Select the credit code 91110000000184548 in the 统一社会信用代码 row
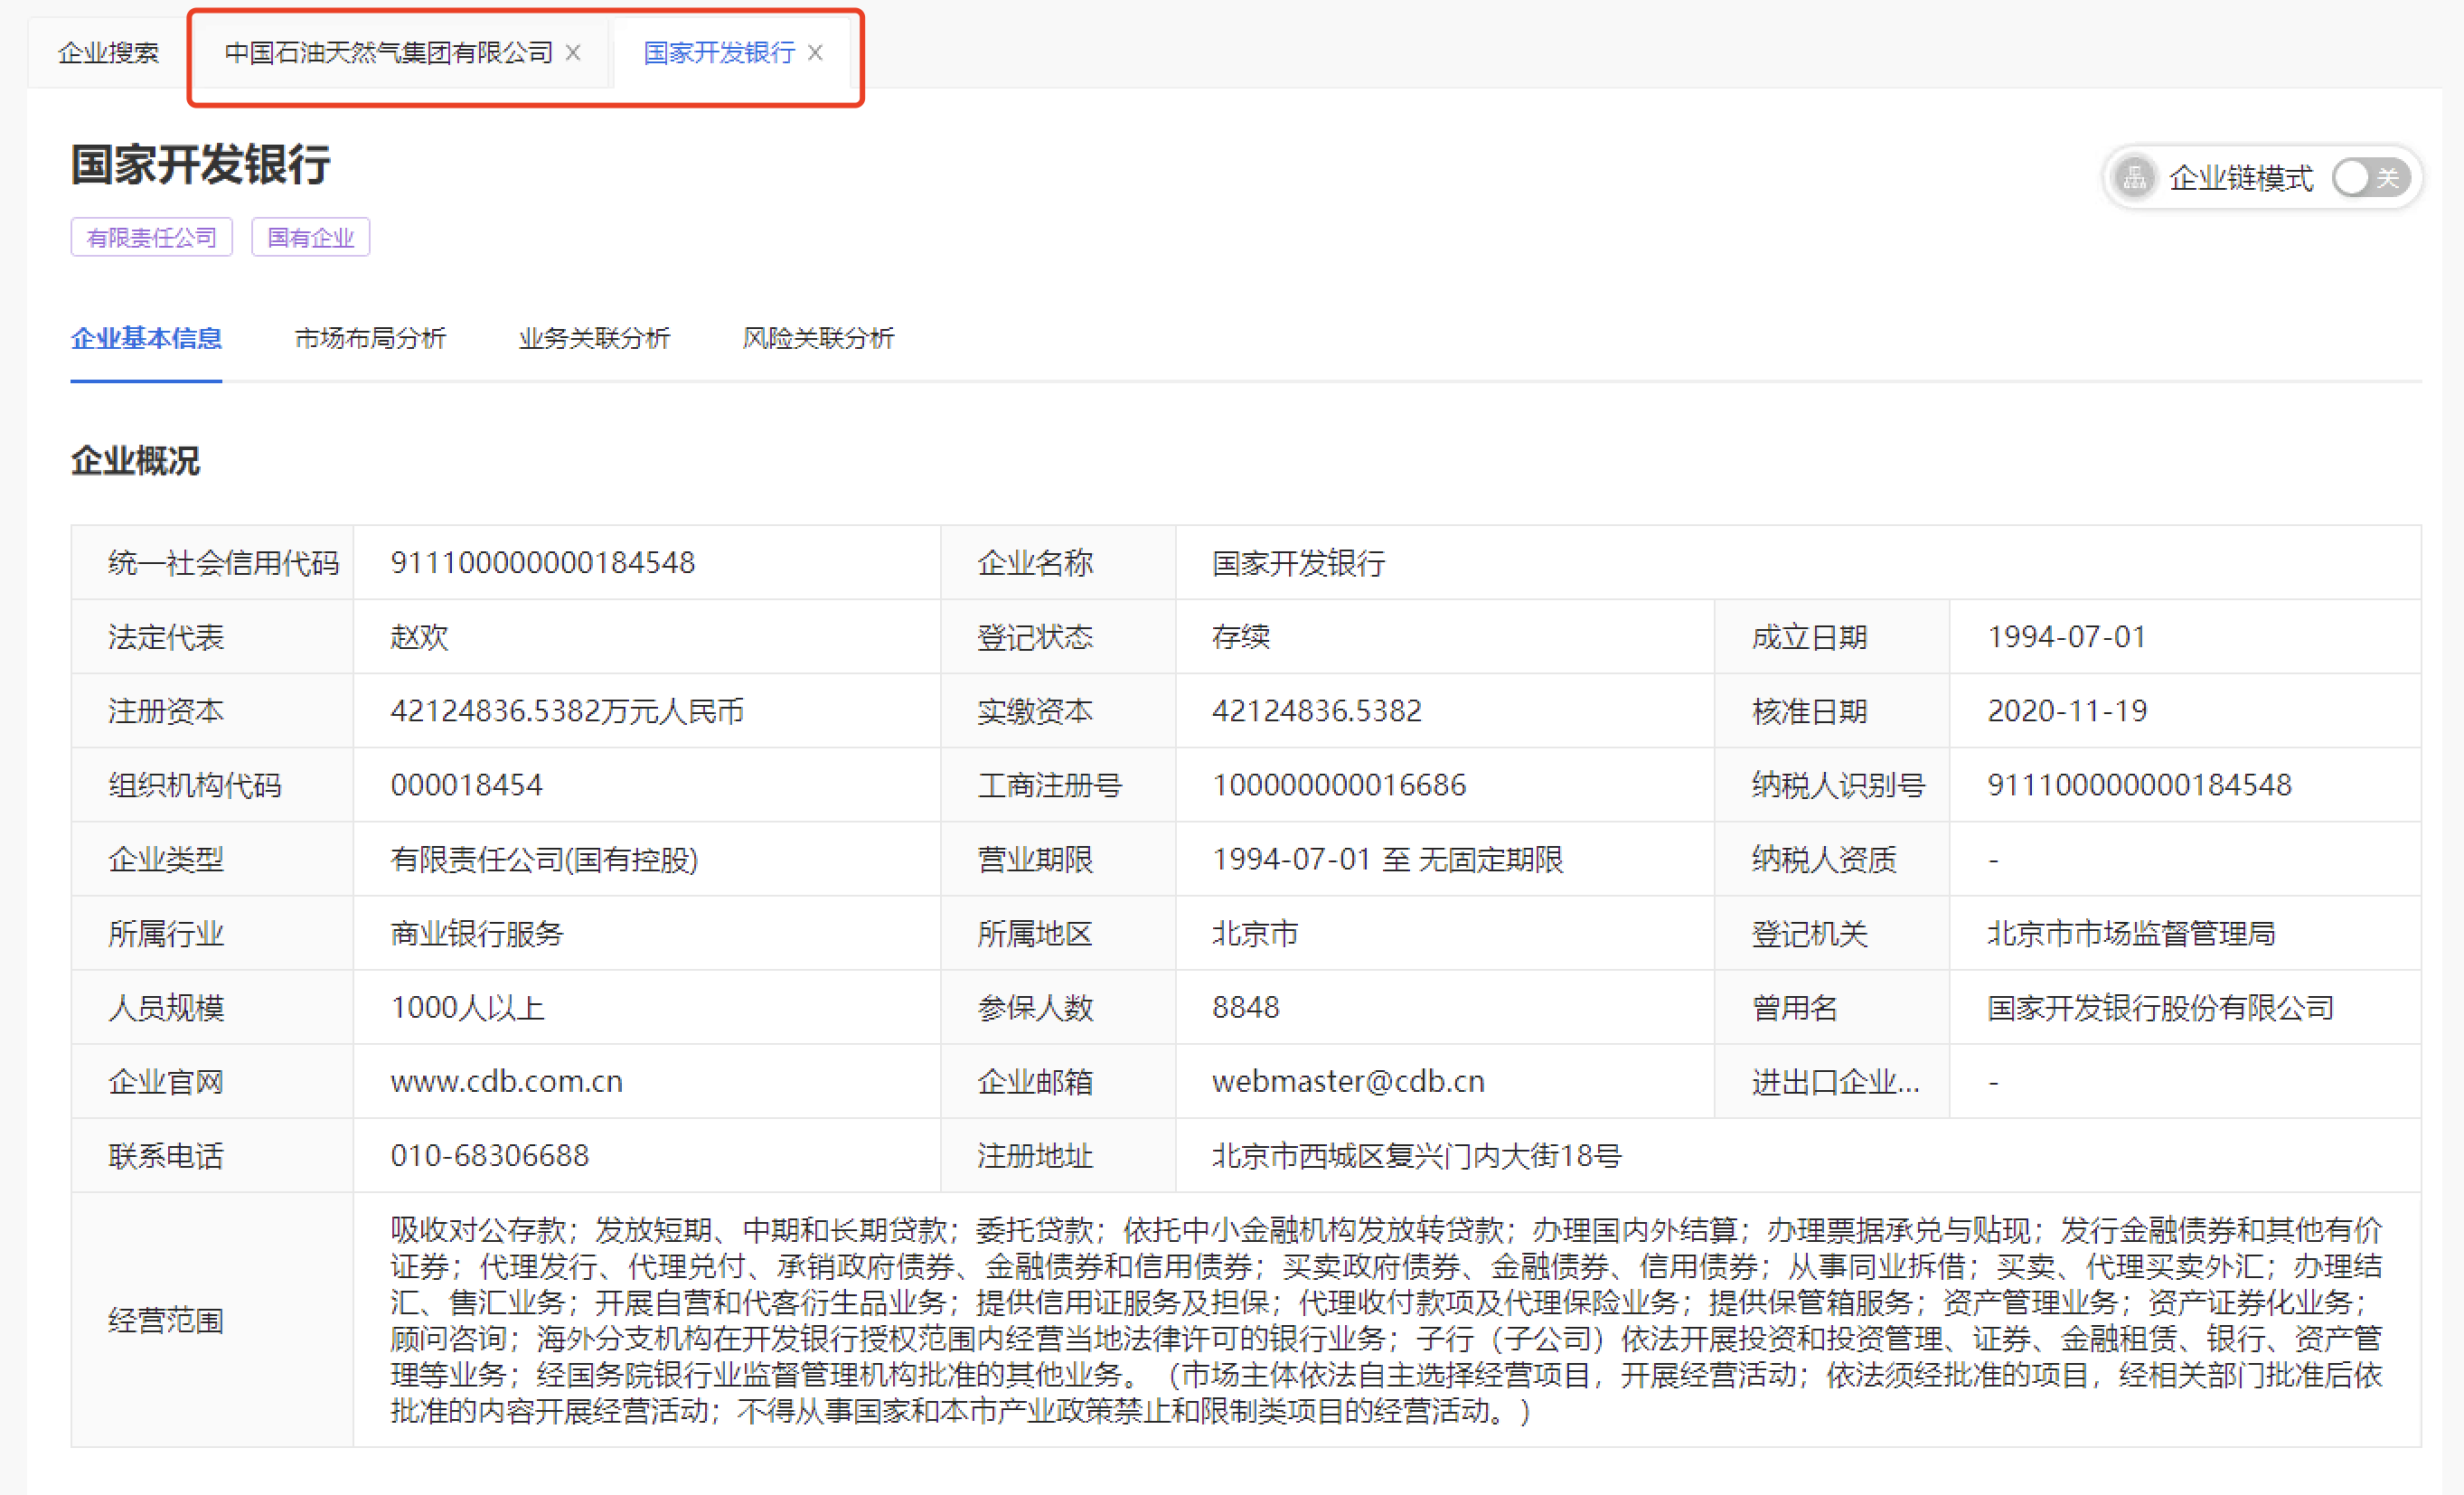The height and width of the screenshot is (1495, 2464). click(x=542, y=562)
